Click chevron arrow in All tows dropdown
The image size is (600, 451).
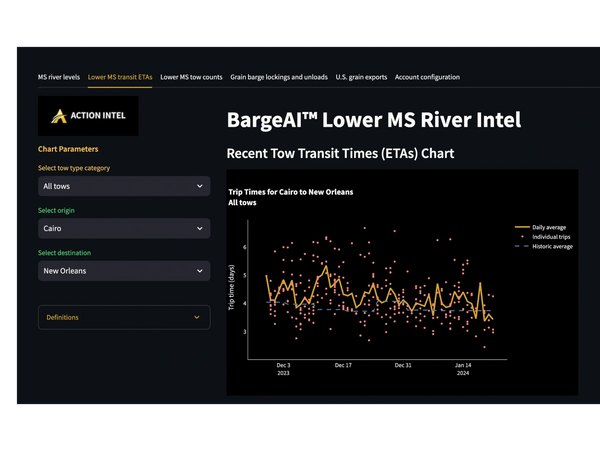[x=199, y=186]
